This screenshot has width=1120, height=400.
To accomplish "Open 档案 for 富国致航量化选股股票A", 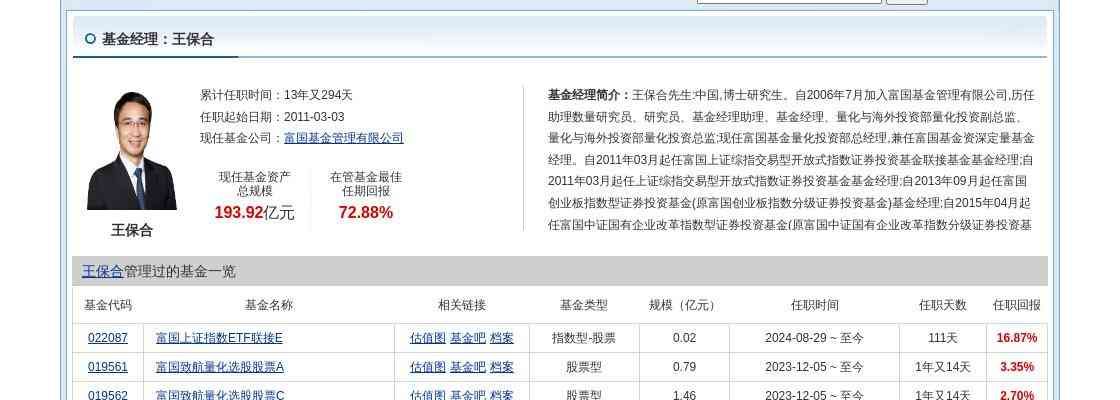I will click(x=501, y=367).
